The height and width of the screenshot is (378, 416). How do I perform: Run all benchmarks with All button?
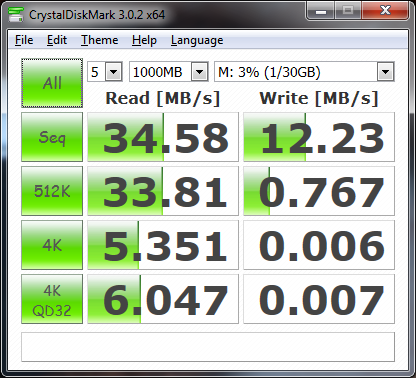[x=52, y=83]
